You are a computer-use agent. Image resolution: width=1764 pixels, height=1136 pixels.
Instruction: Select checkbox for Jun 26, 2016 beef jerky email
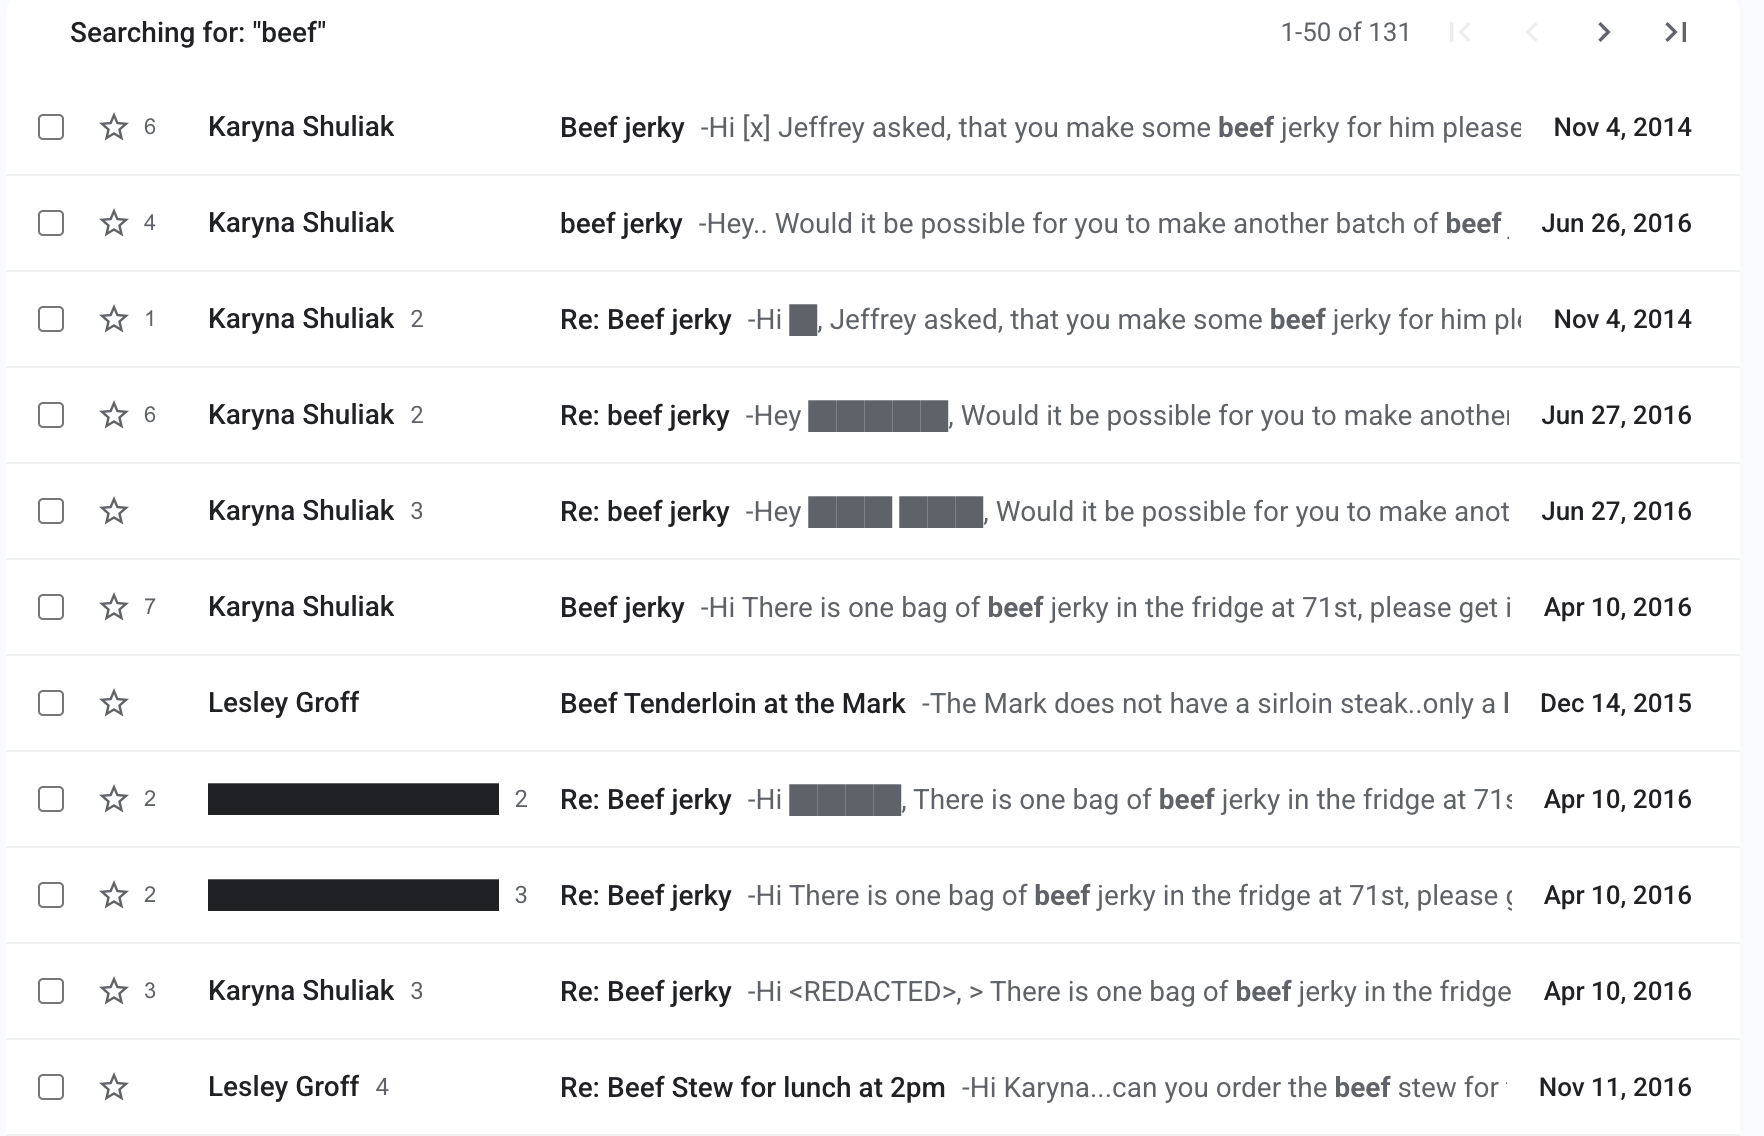click(x=51, y=223)
